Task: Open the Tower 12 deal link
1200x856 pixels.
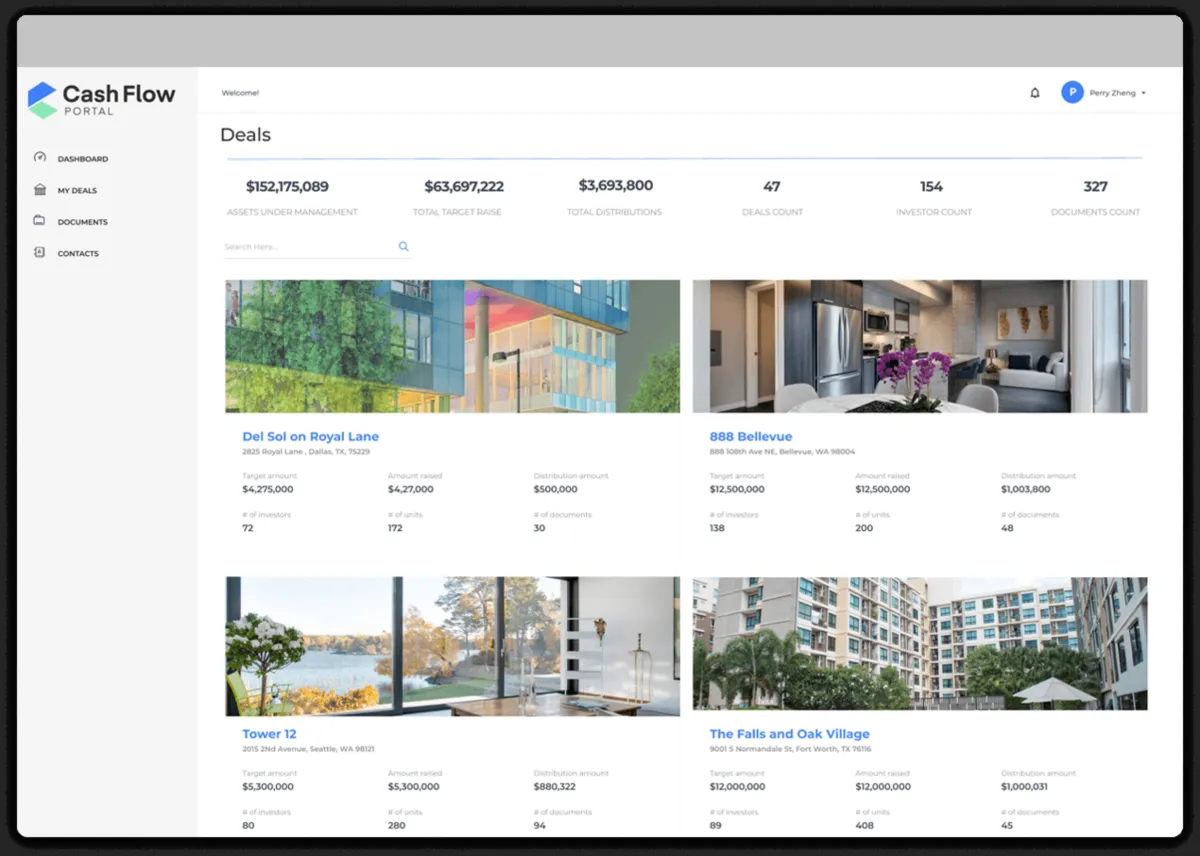Action: pyautogui.click(x=269, y=733)
